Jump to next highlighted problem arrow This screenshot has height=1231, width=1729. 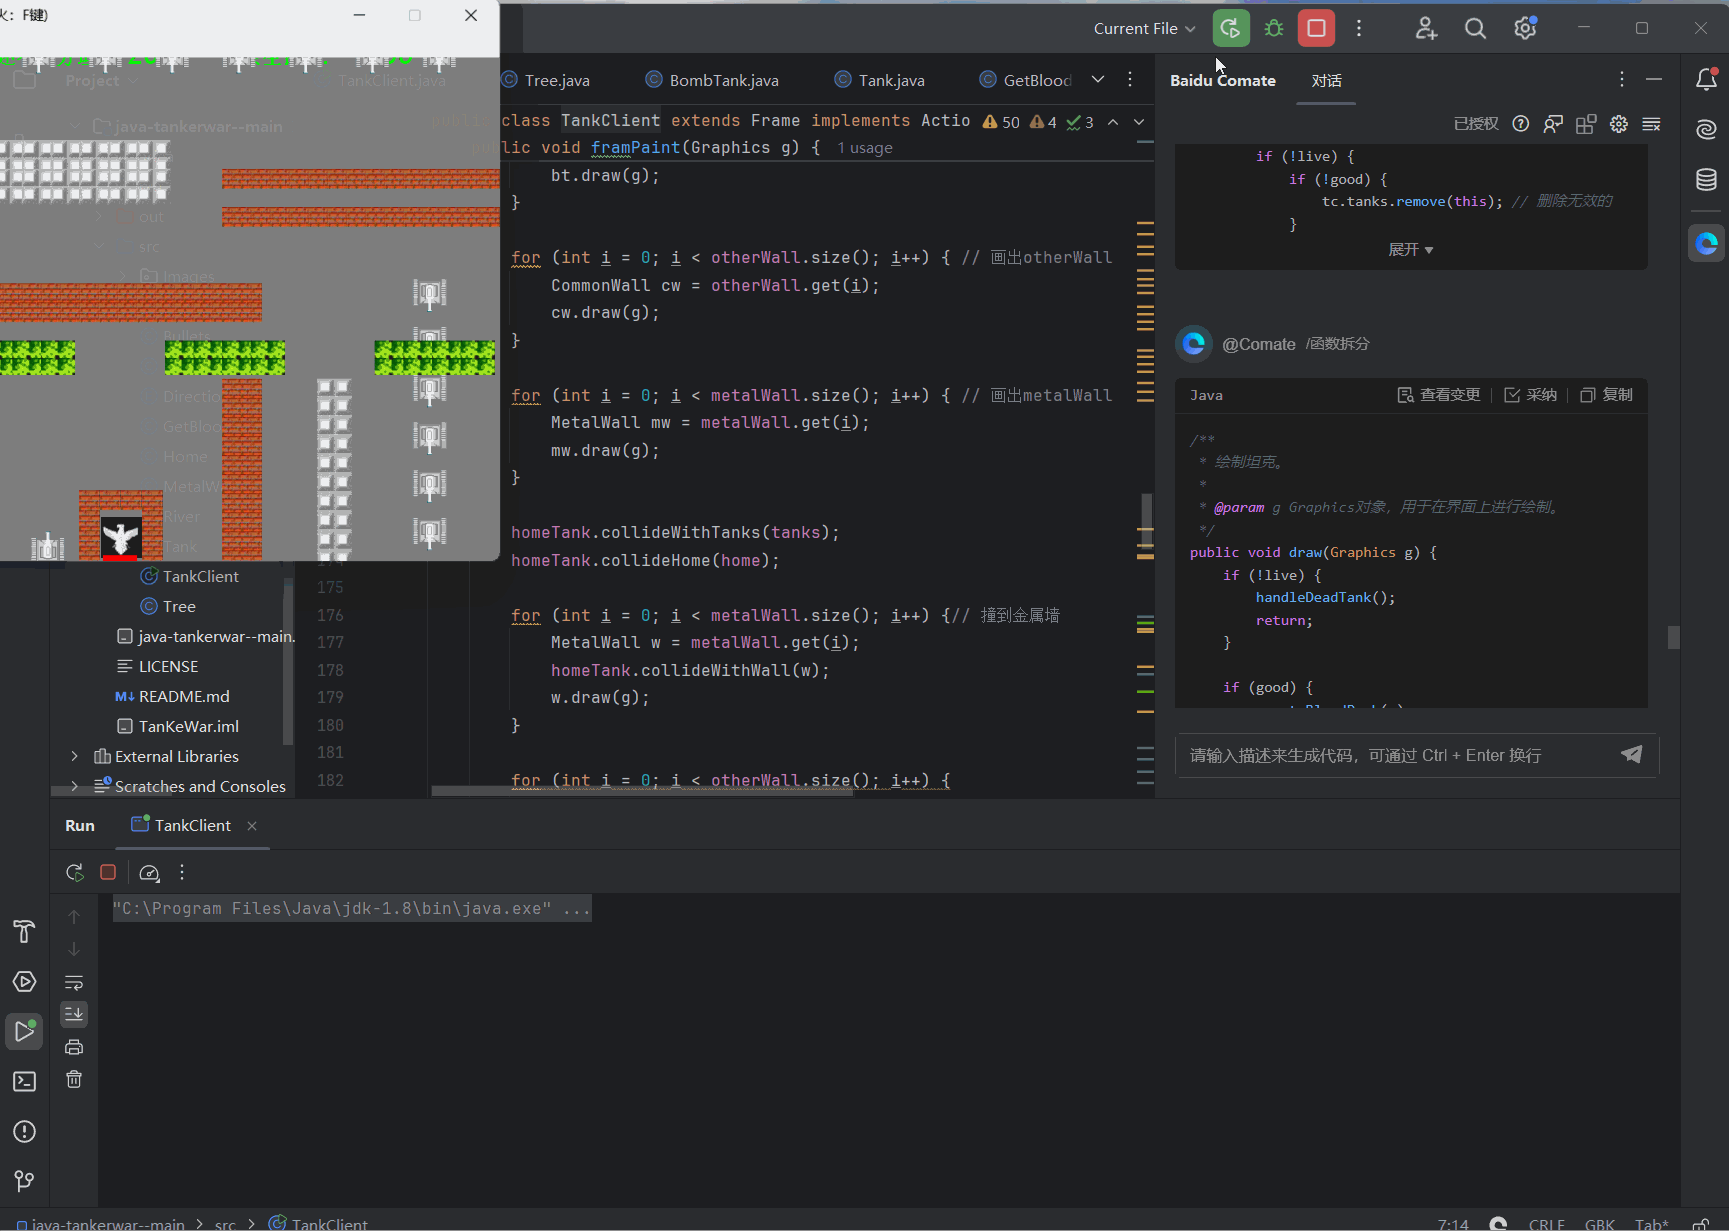[x=1139, y=121]
